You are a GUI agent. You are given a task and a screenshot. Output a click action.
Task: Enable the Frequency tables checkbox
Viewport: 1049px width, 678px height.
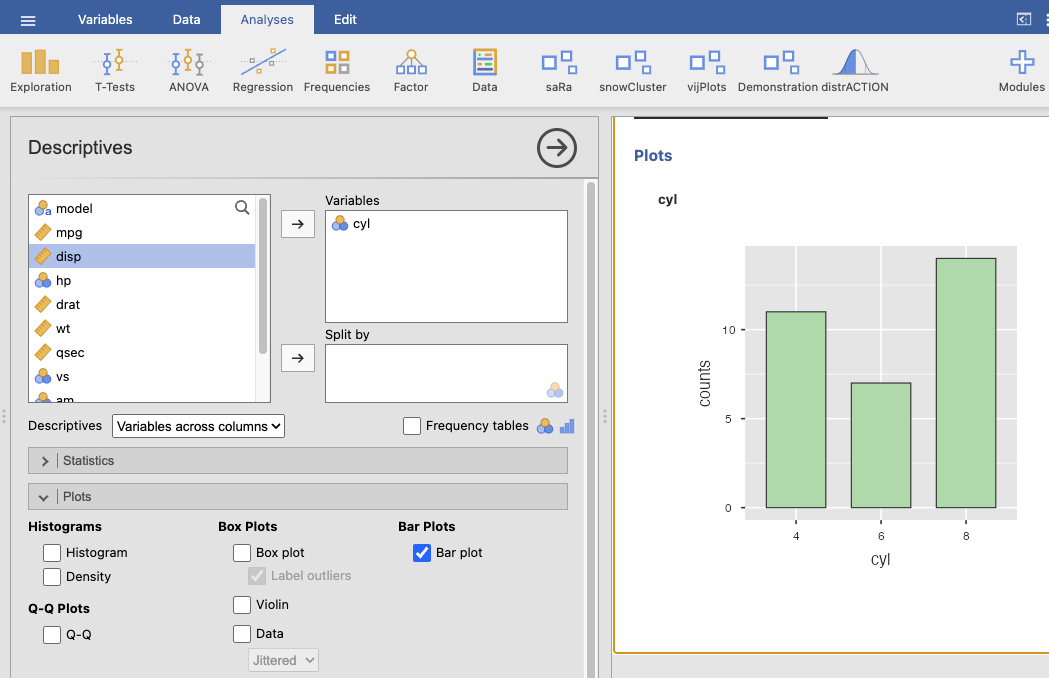tap(412, 426)
